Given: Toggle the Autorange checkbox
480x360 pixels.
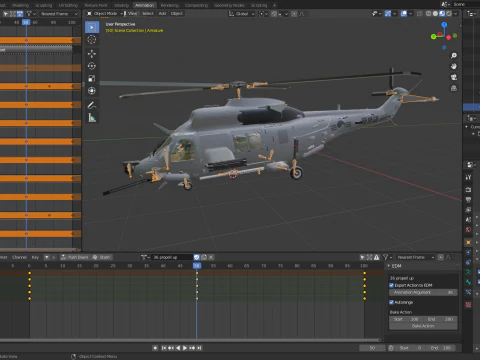Looking at the screenshot, I should 392,302.
